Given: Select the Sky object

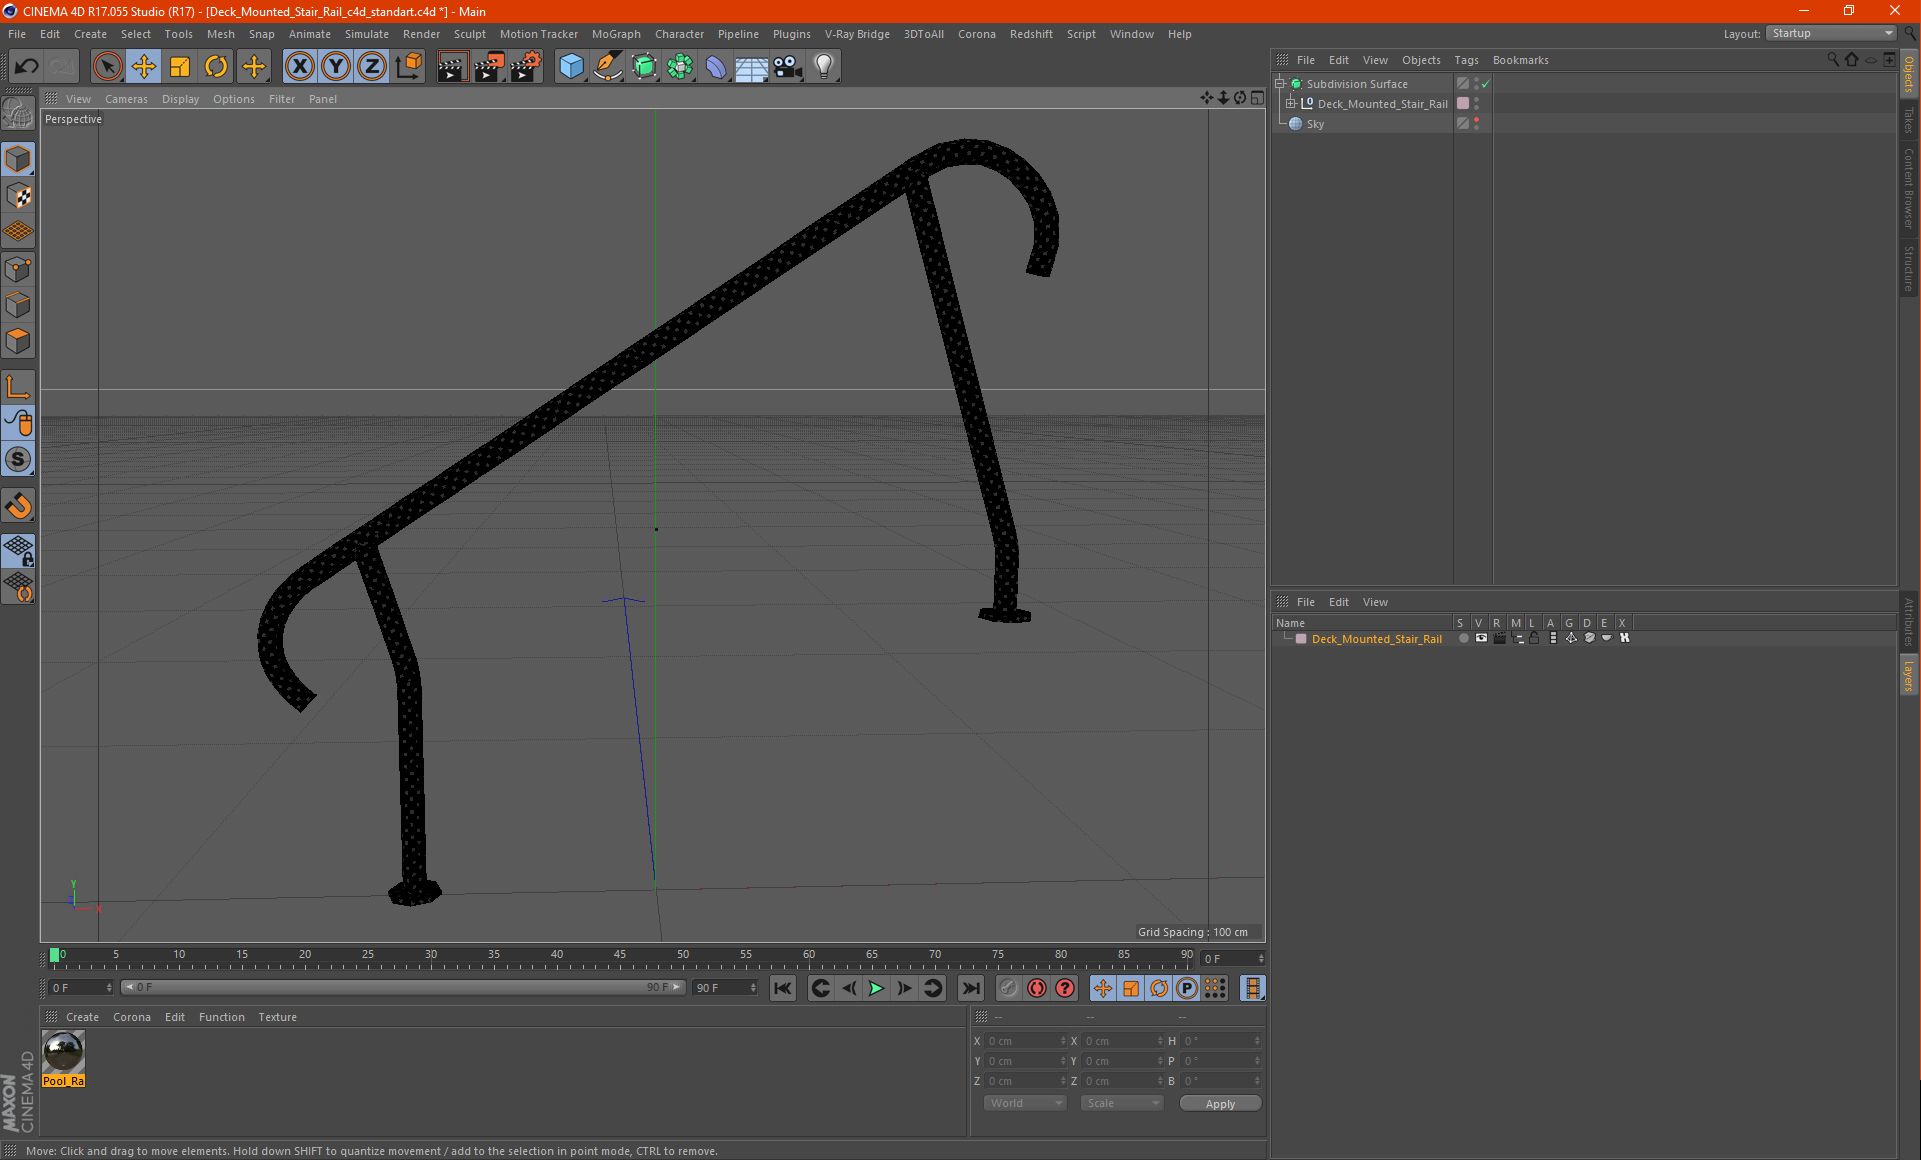Looking at the screenshot, I should [x=1315, y=124].
